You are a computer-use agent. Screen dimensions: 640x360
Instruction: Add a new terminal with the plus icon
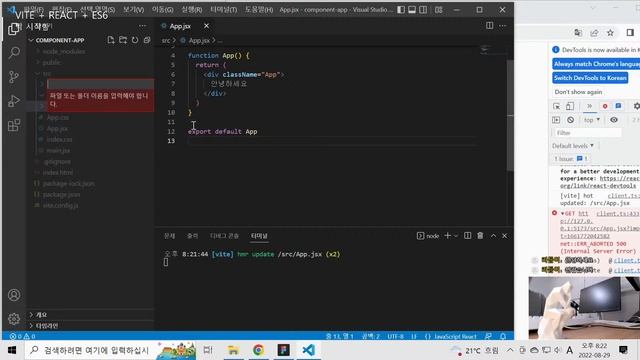[447, 236]
